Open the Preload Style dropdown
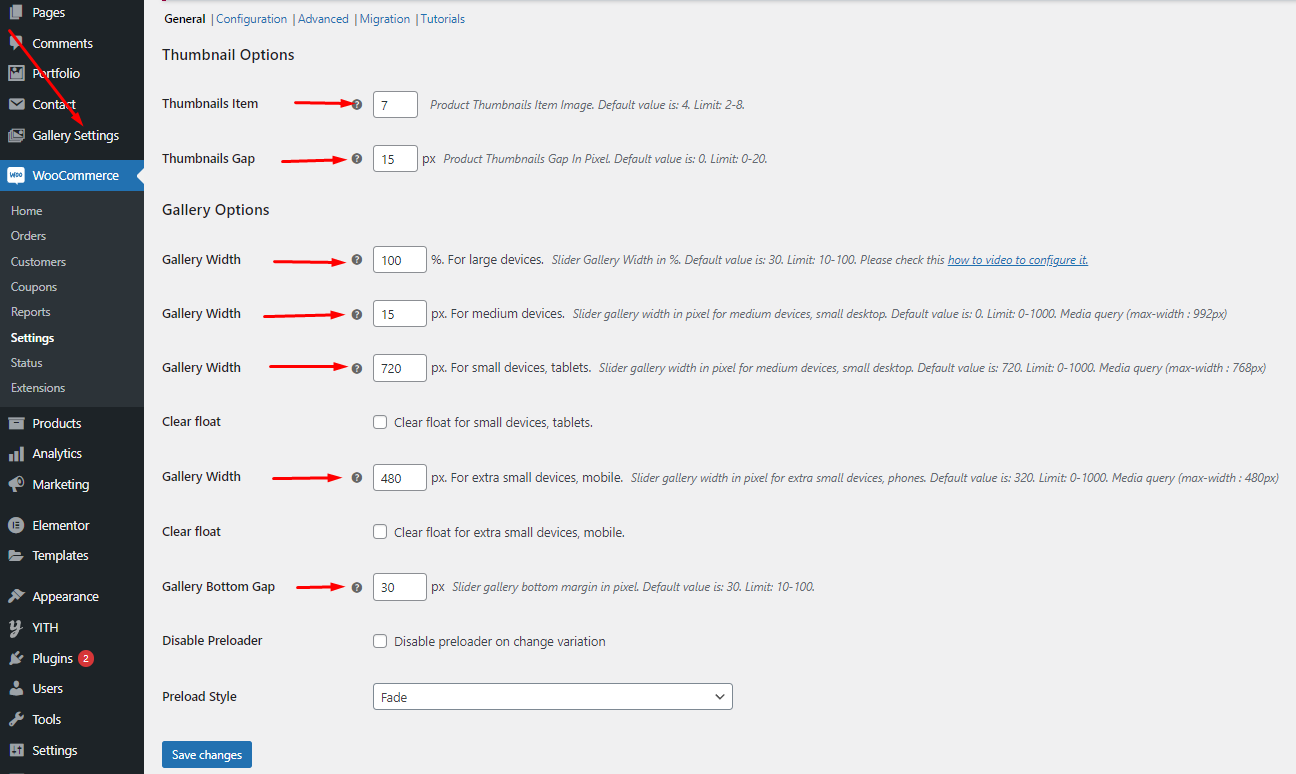 tap(552, 697)
